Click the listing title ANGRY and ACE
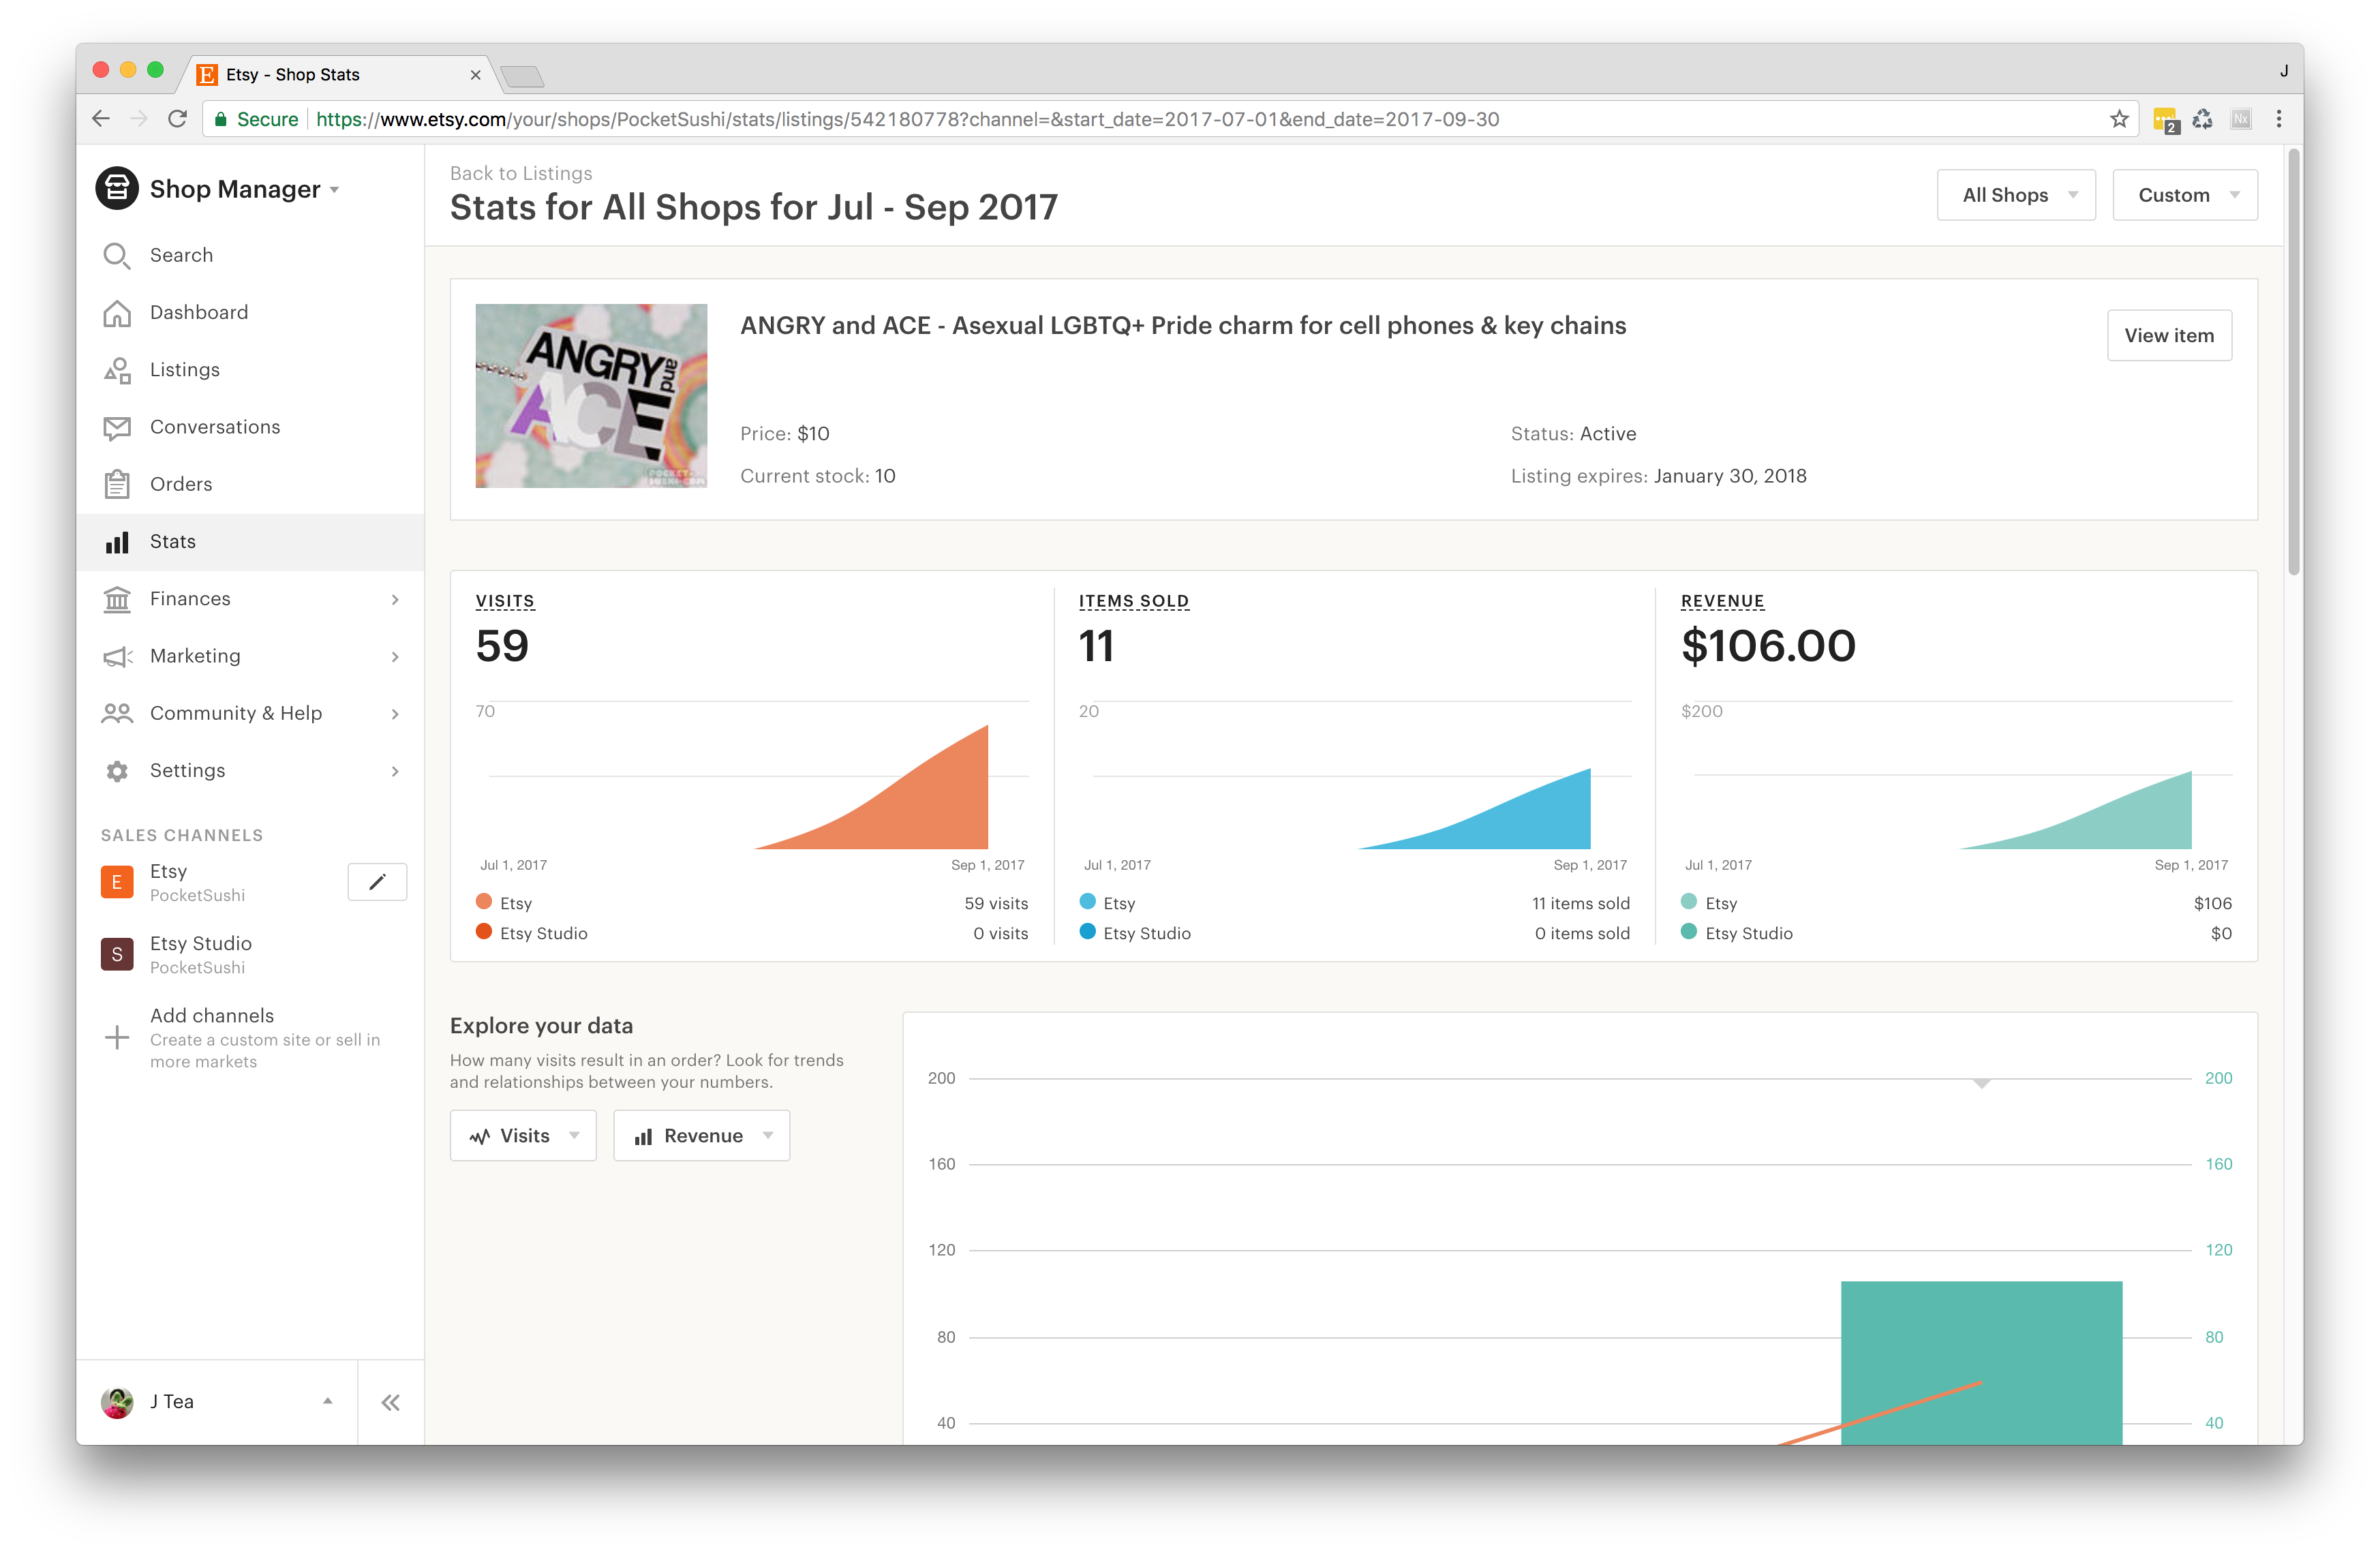This screenshot has width=2380, height=1554. pos(1183,325)
